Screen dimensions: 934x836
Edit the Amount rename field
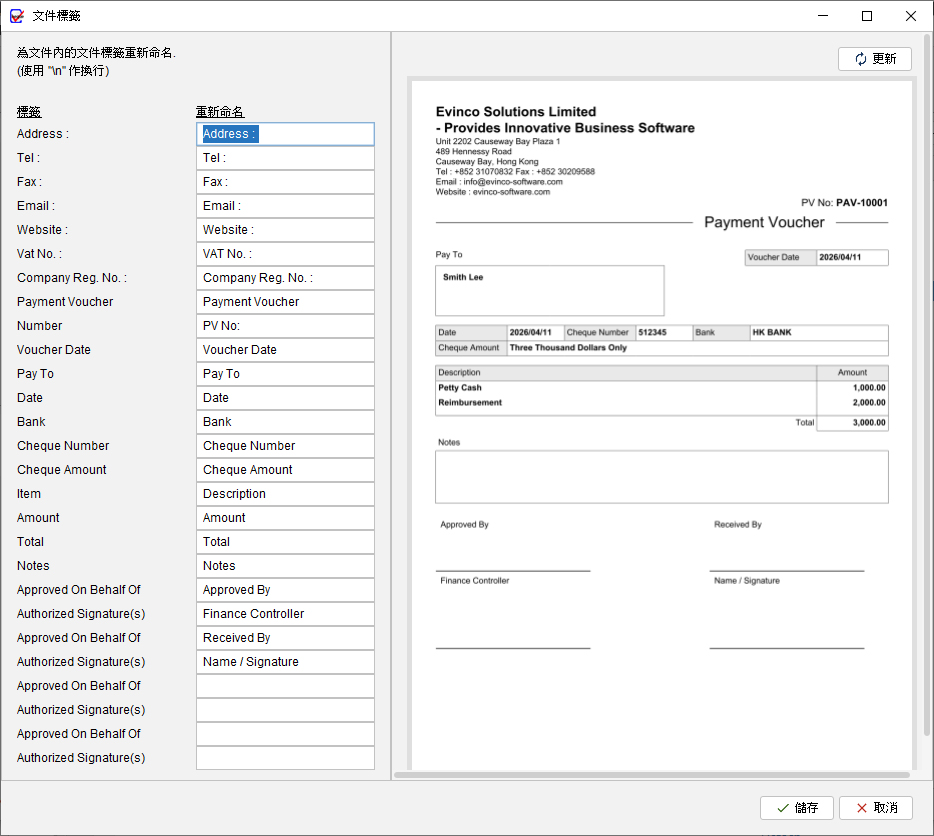tap(285, 518)
